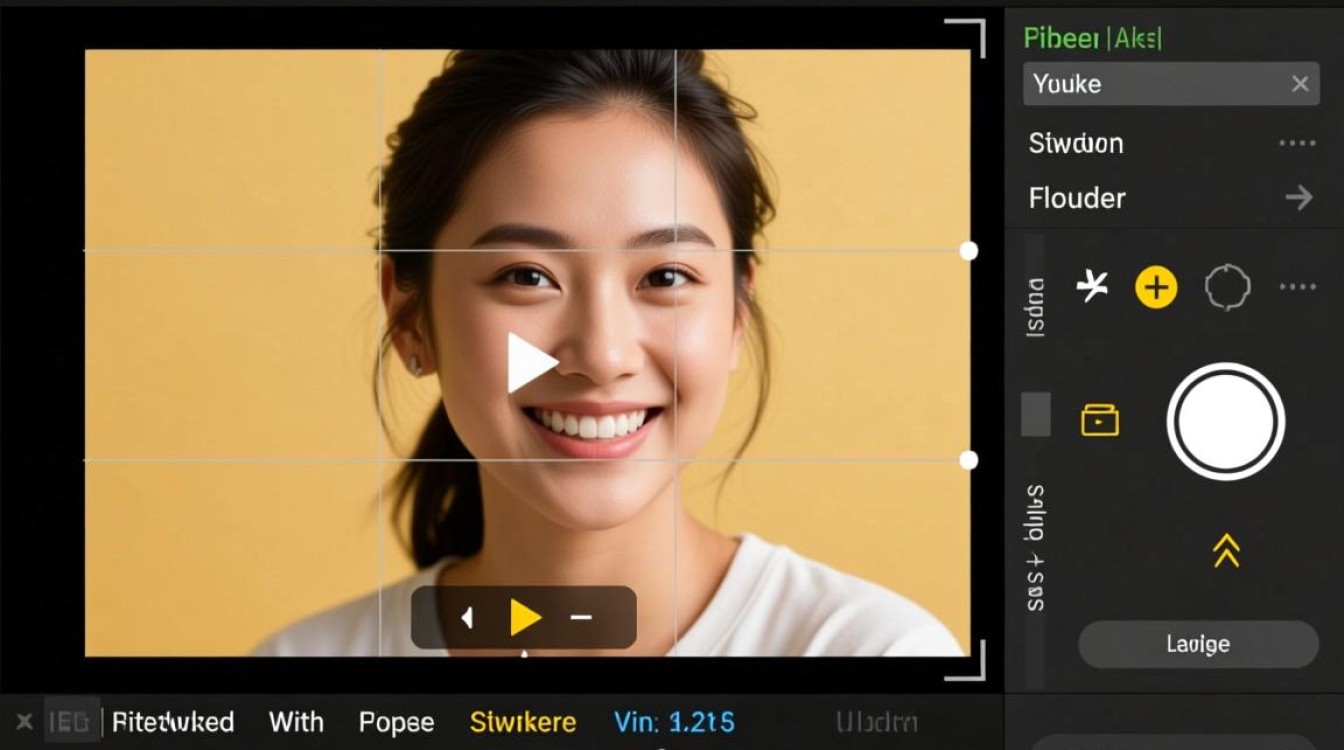
Task: Click the yellow play button in the mini playback bar
Action: pyautogui.click(x=525, y=618)
